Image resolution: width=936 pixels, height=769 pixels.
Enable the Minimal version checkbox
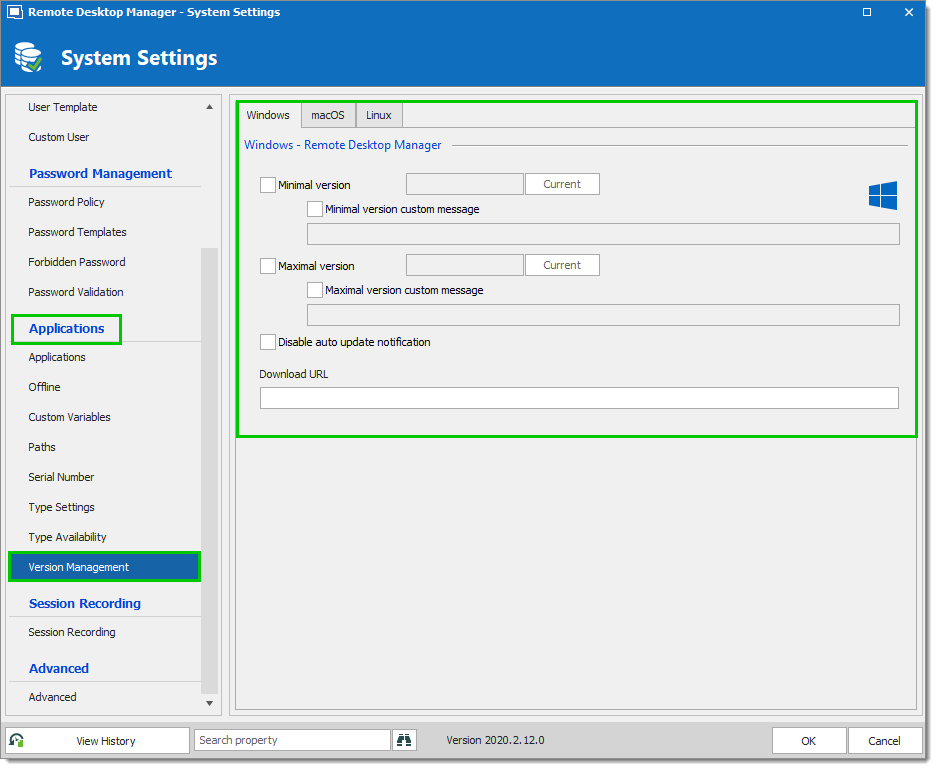pyautogui.click(x=267, y=184)
